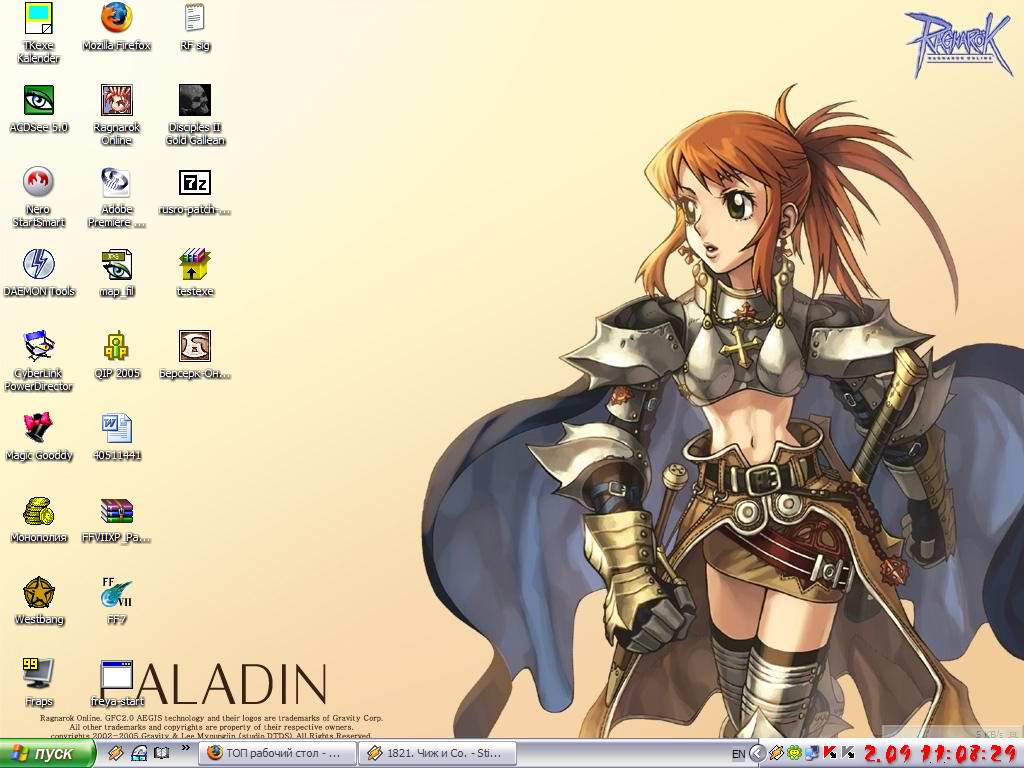Select the RF sig text file icon

pos(195,27)
